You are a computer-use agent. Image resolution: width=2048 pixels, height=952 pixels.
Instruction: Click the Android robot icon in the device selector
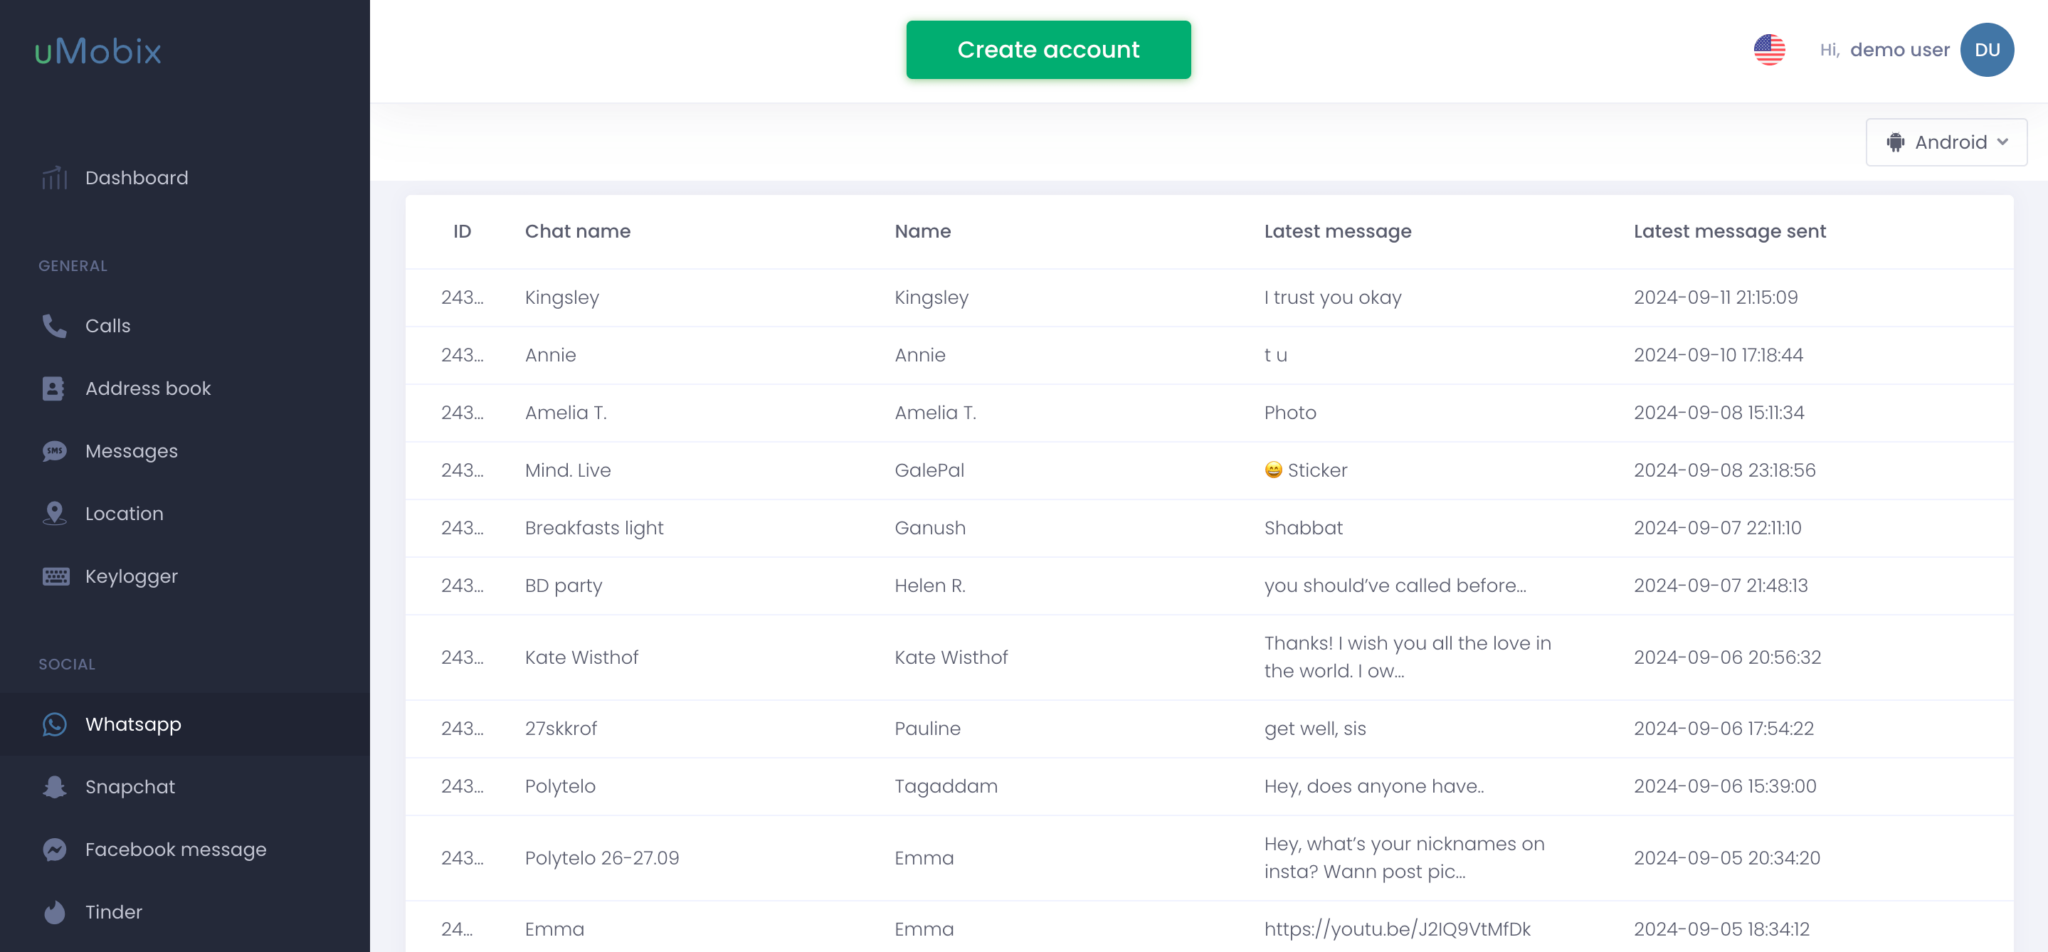(1895, 142)
